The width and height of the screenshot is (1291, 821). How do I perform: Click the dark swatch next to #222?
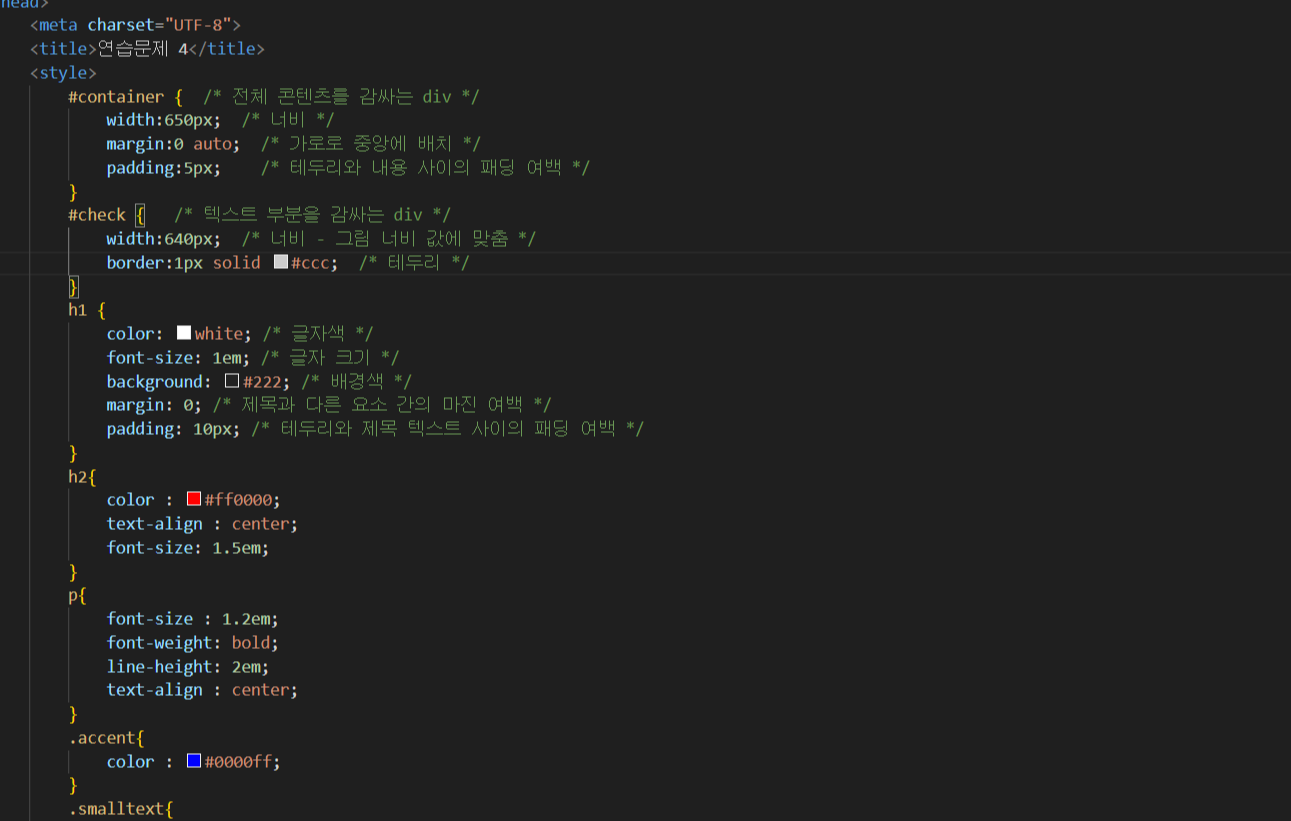(x=232, y=380)
